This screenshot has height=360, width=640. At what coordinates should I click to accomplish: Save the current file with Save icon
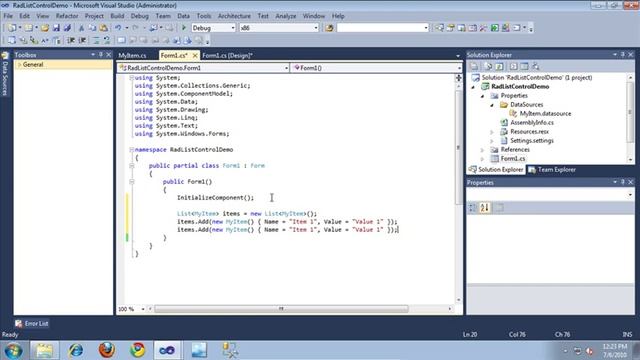pos(56,28)
